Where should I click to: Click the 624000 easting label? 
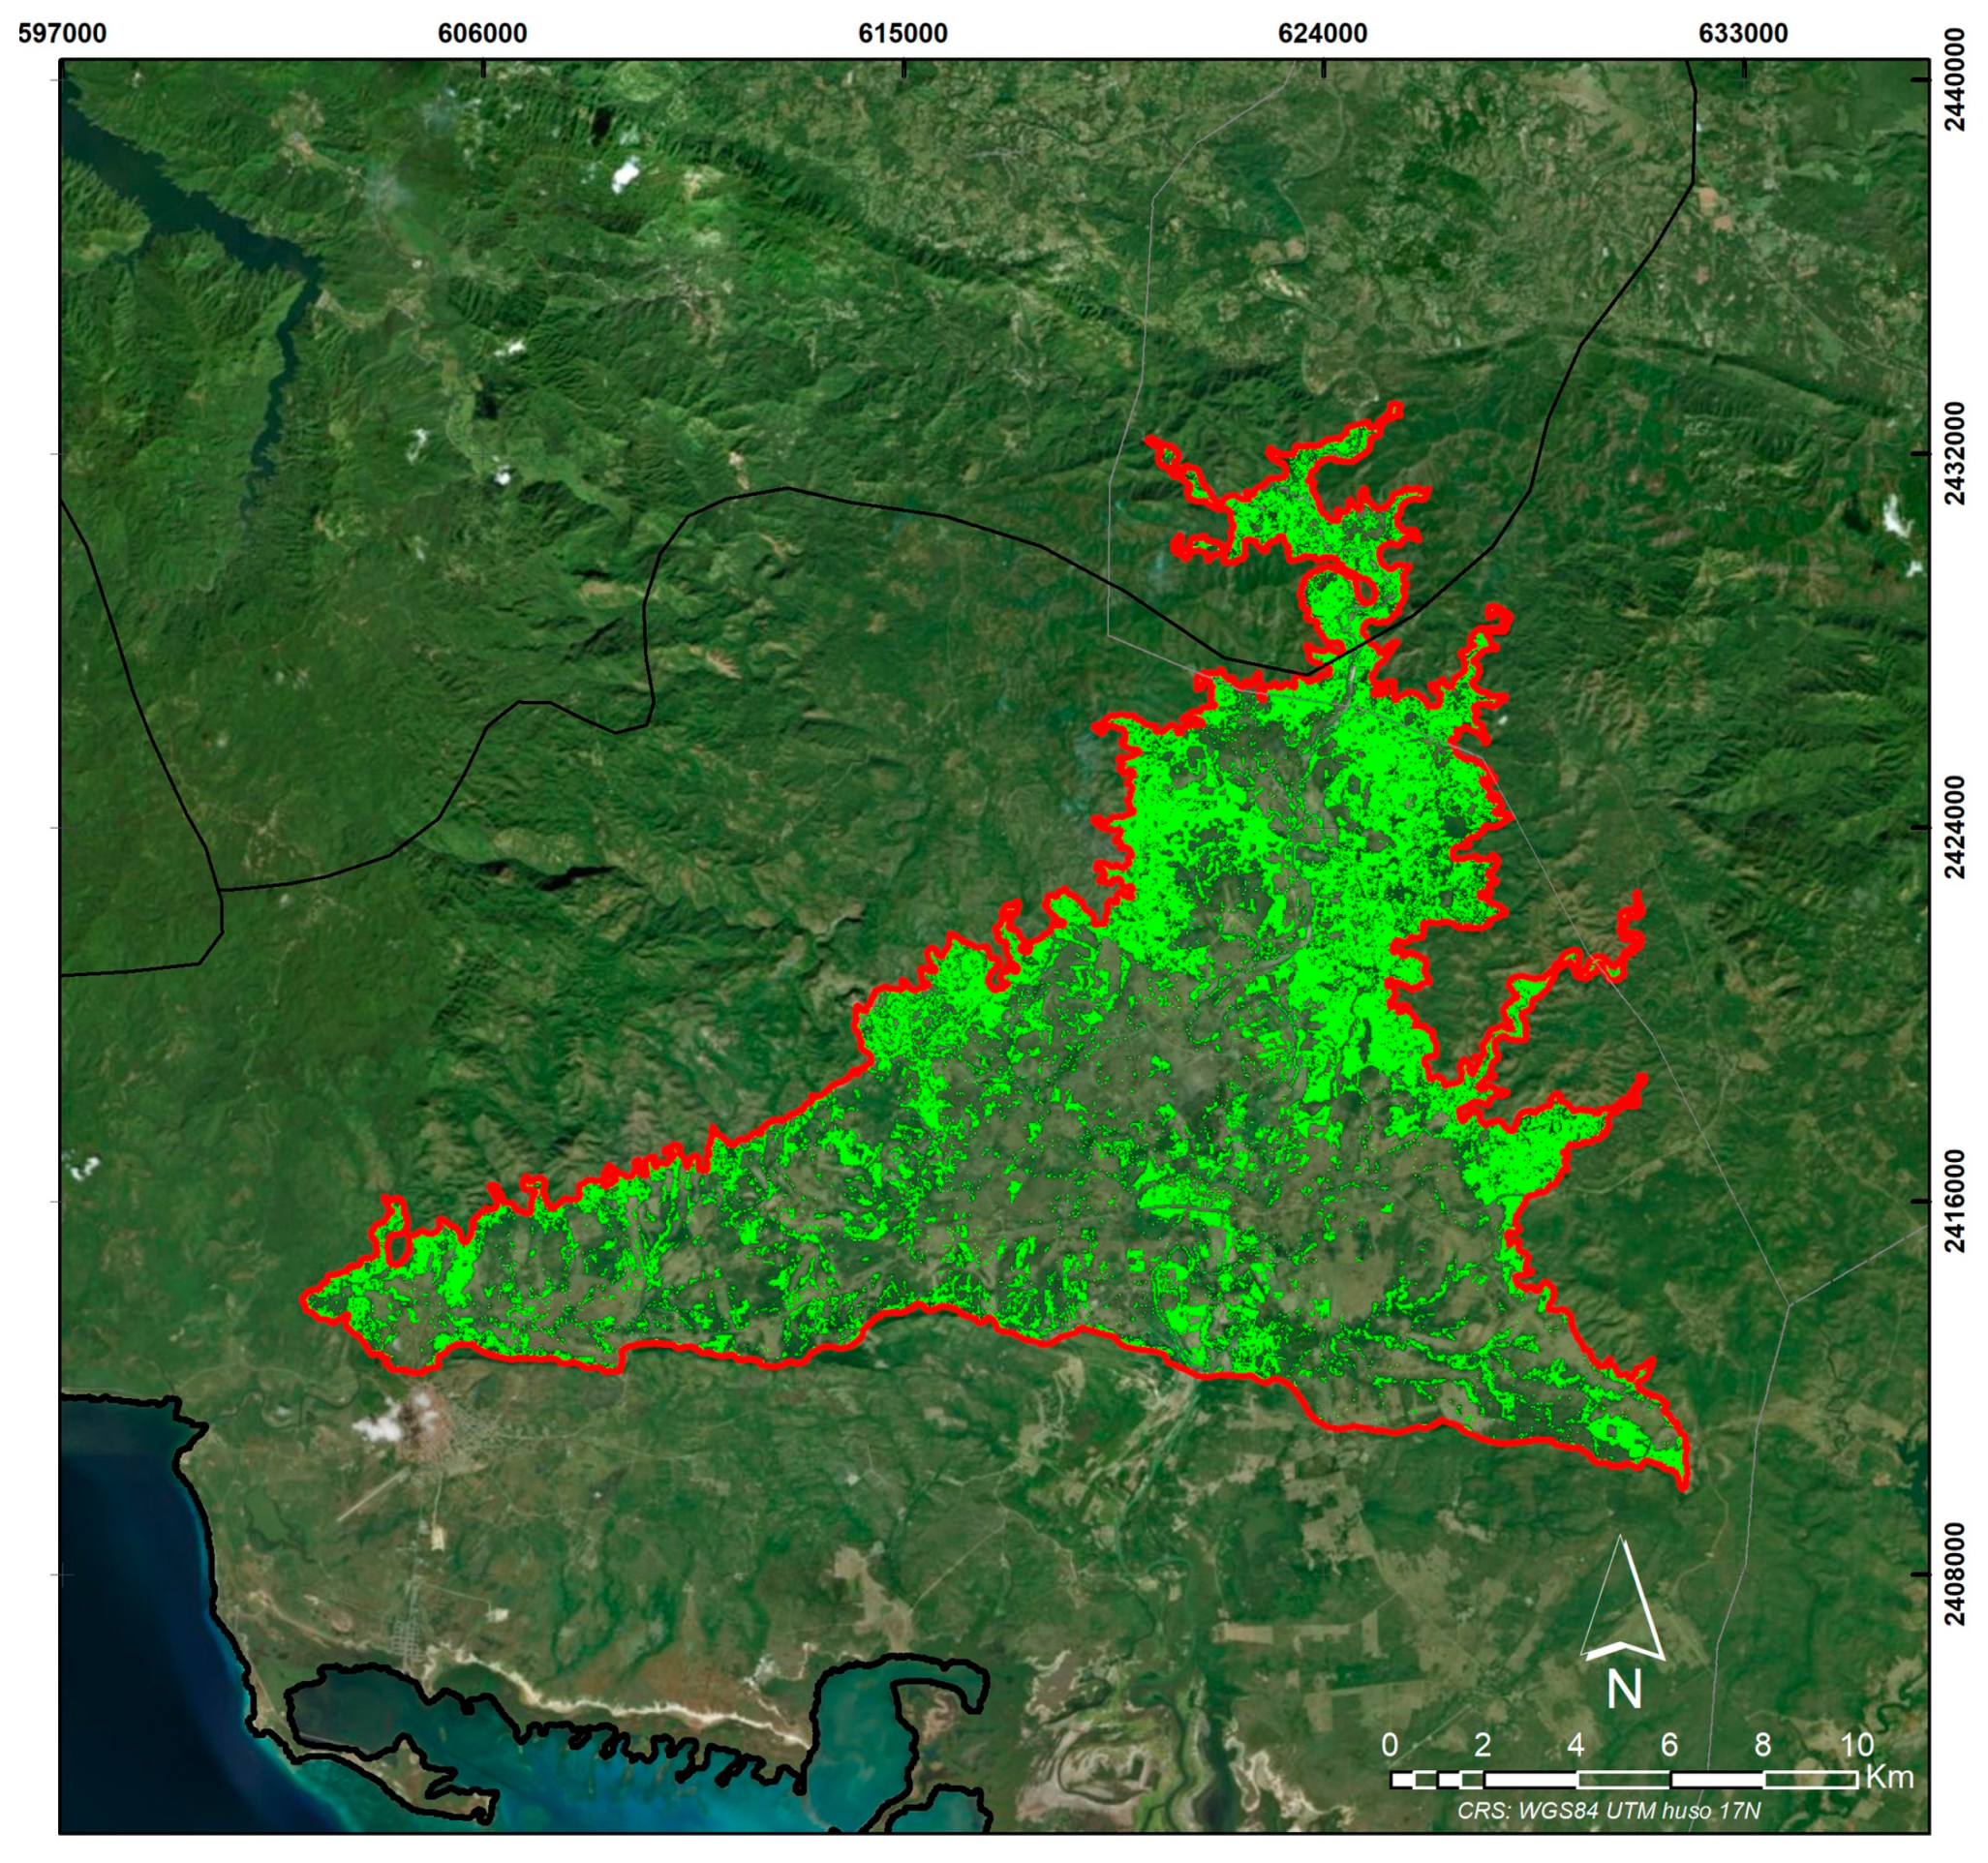[1323, 33]
